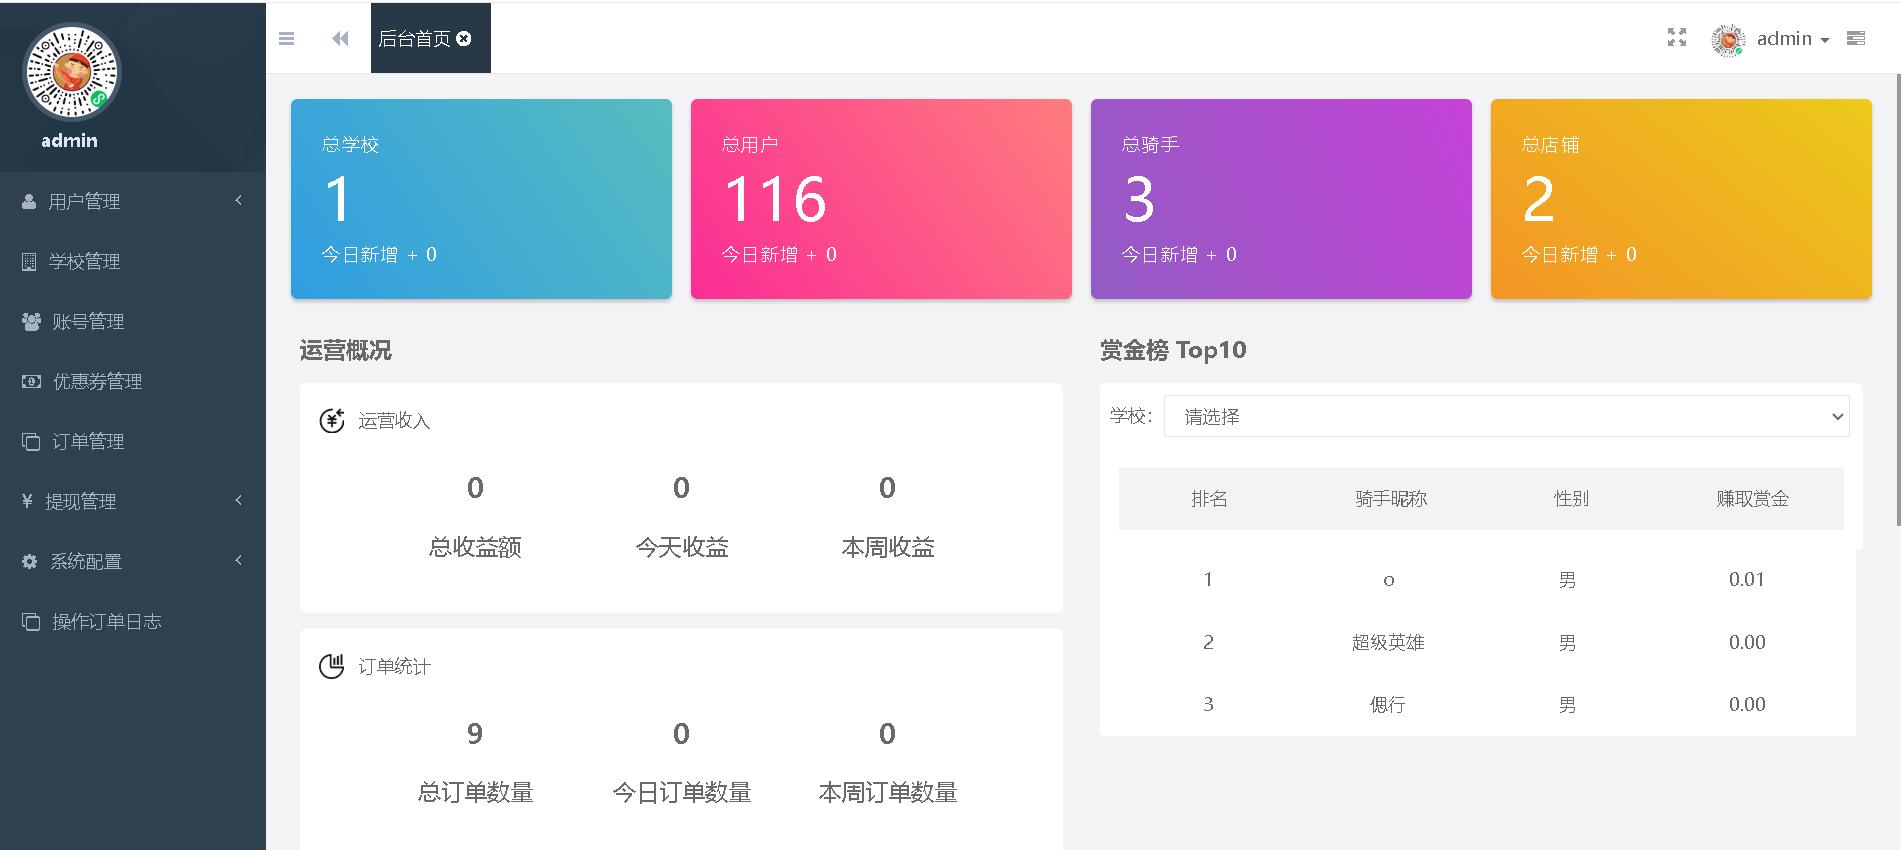This screenshot has height=850, width=1901.
Task: Click the 总骑手 stat card
Action: (x=1280, y=198)
